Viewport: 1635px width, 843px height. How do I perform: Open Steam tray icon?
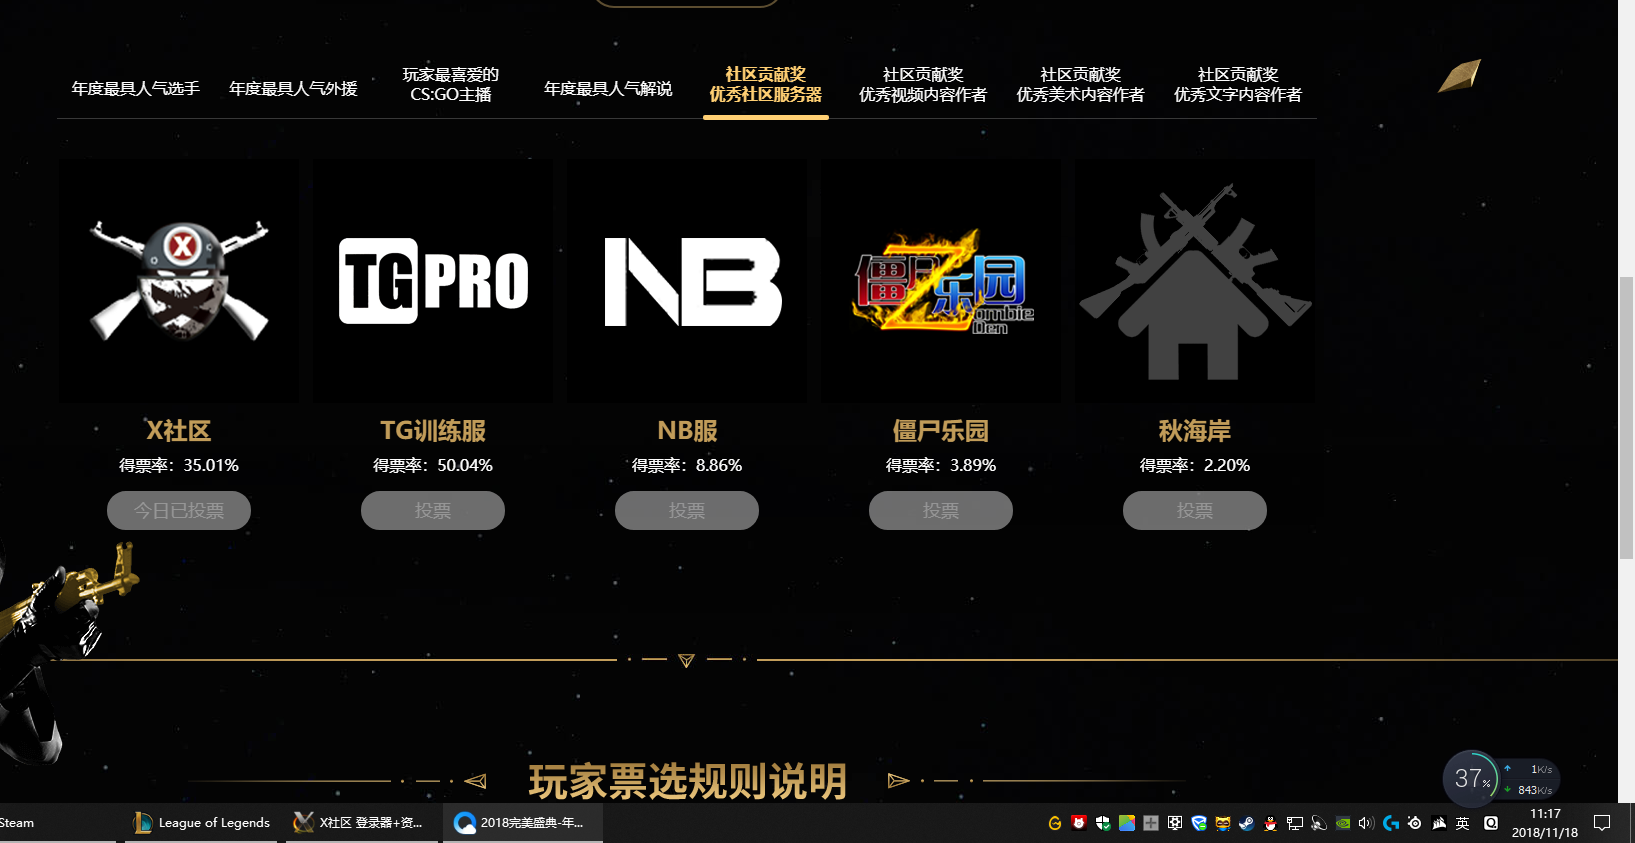pos(1247,823)
